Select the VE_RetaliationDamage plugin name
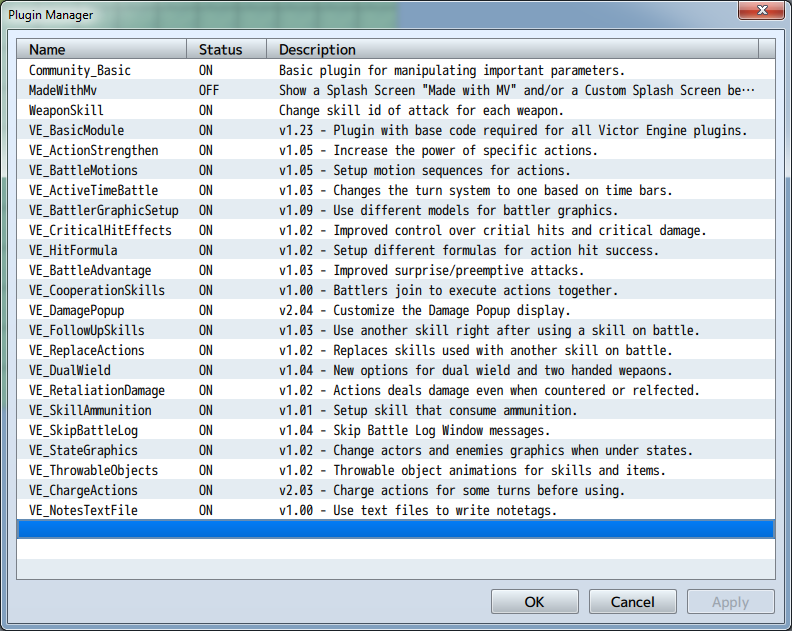 97,391
